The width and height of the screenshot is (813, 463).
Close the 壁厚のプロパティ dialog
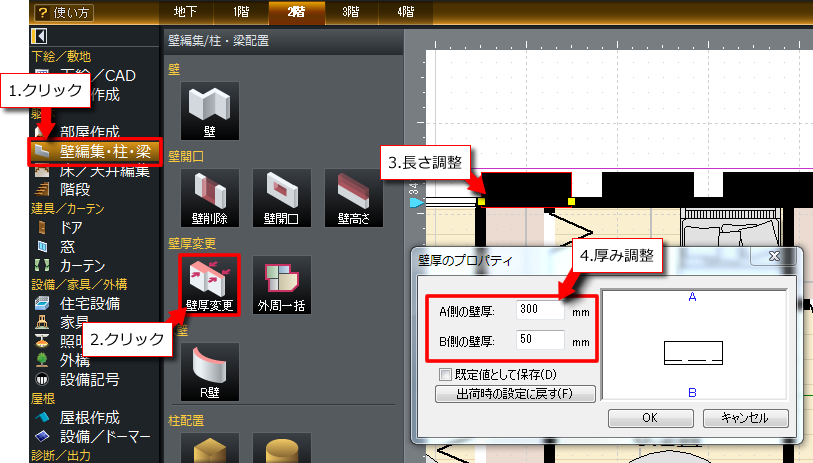[774, 256]
